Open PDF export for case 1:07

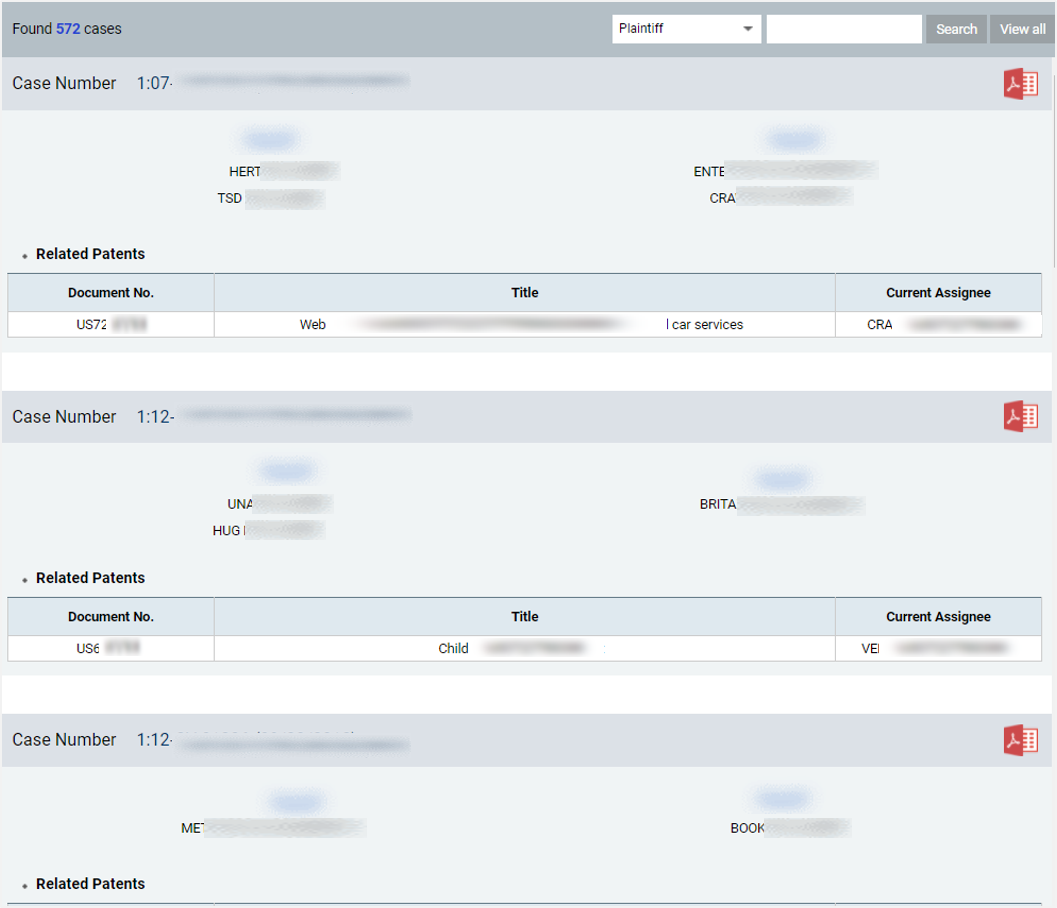1020,85
